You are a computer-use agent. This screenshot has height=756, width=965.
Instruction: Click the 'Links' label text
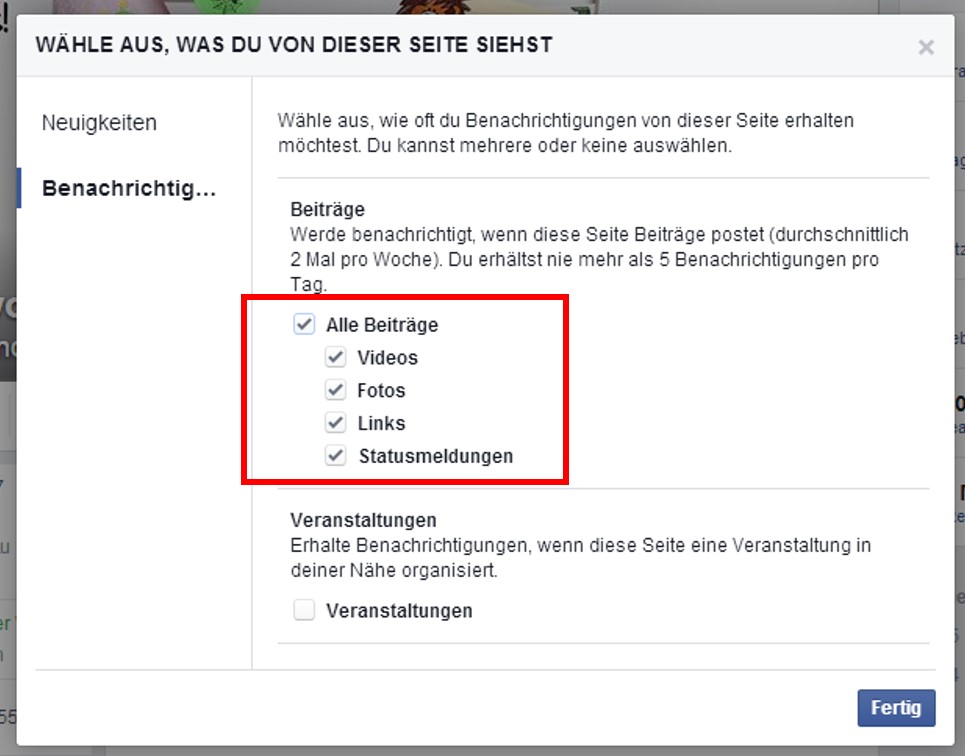coord(382,423)
